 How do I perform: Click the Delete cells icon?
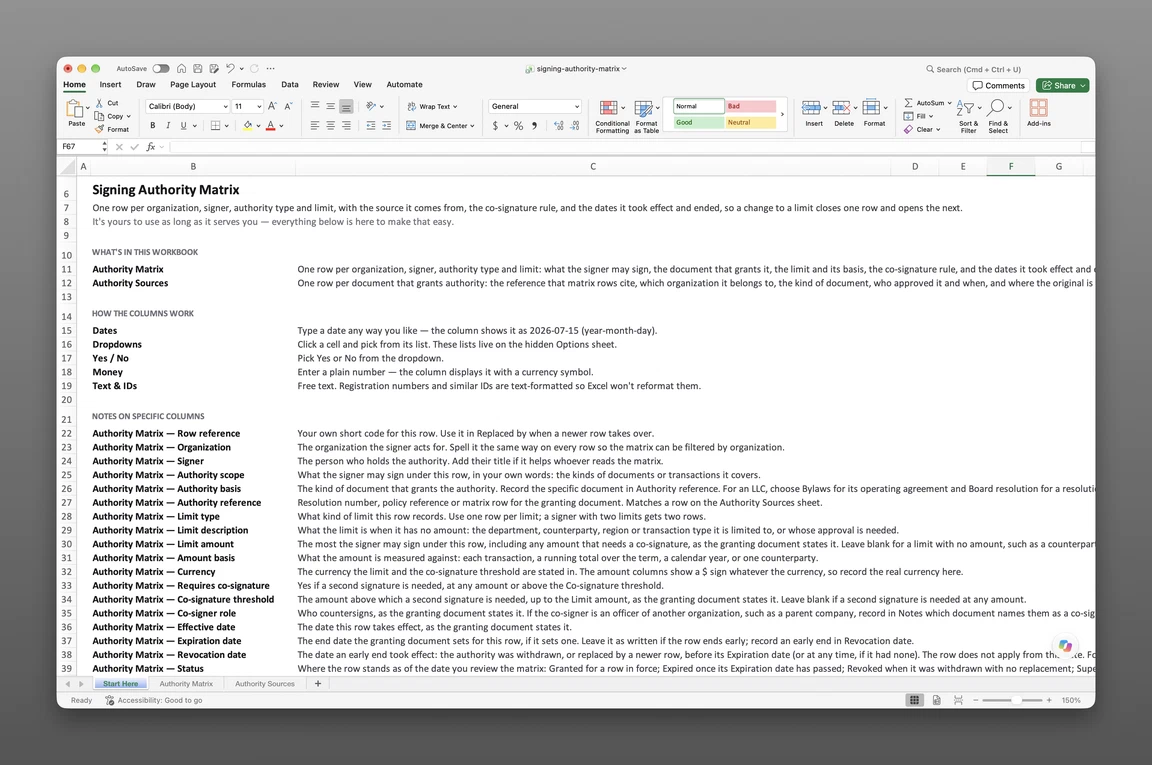tap(840, 108)
